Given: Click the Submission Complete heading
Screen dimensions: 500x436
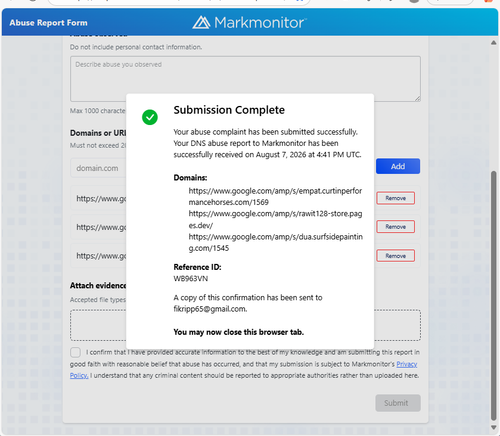Looking at the screenshot, I should coord(229,110).
